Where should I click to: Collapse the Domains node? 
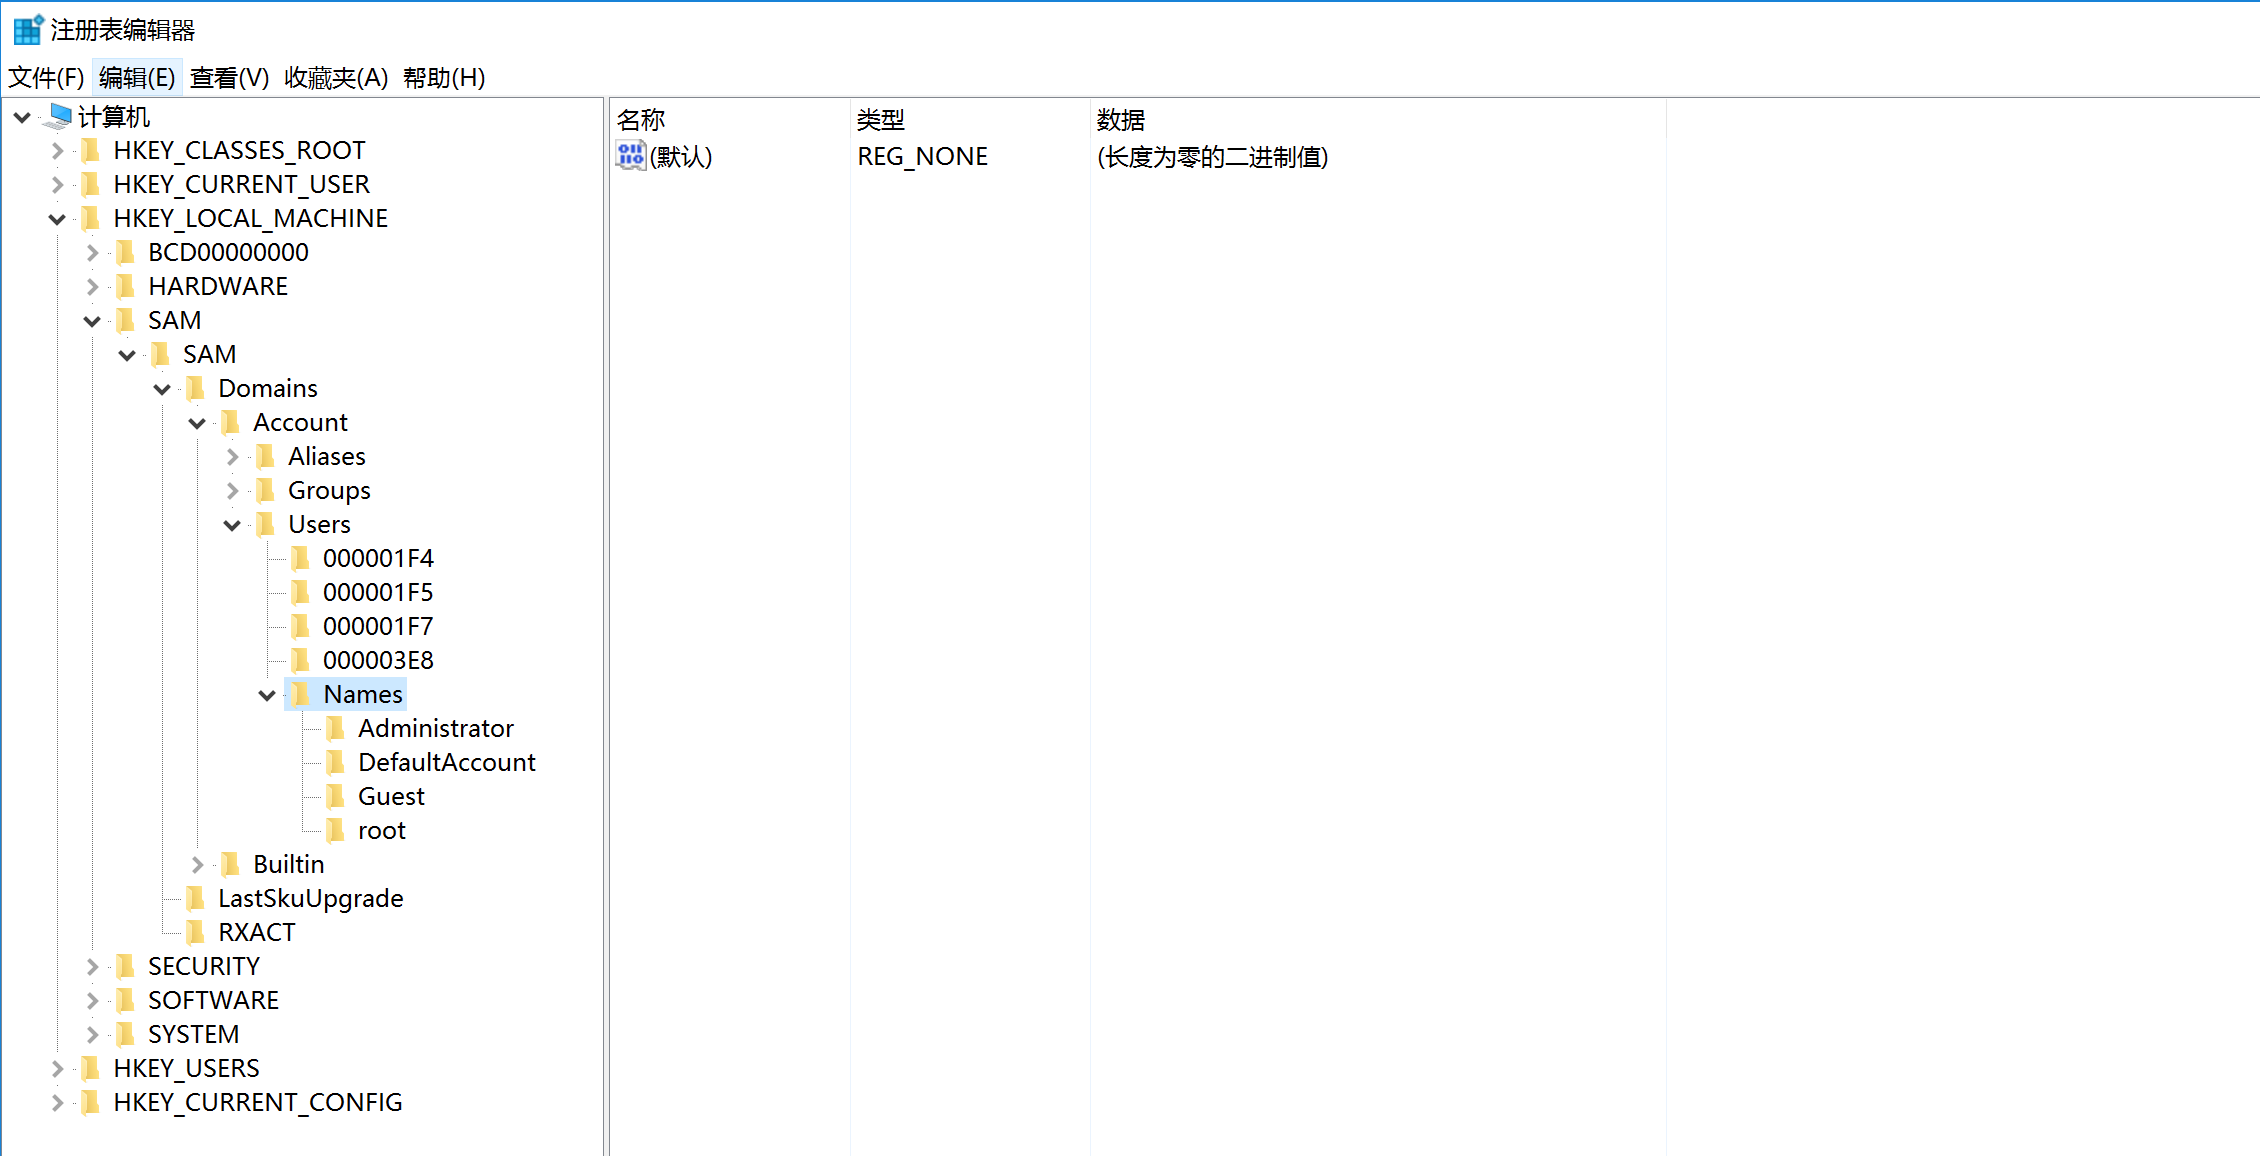click(x=161, y=388)
